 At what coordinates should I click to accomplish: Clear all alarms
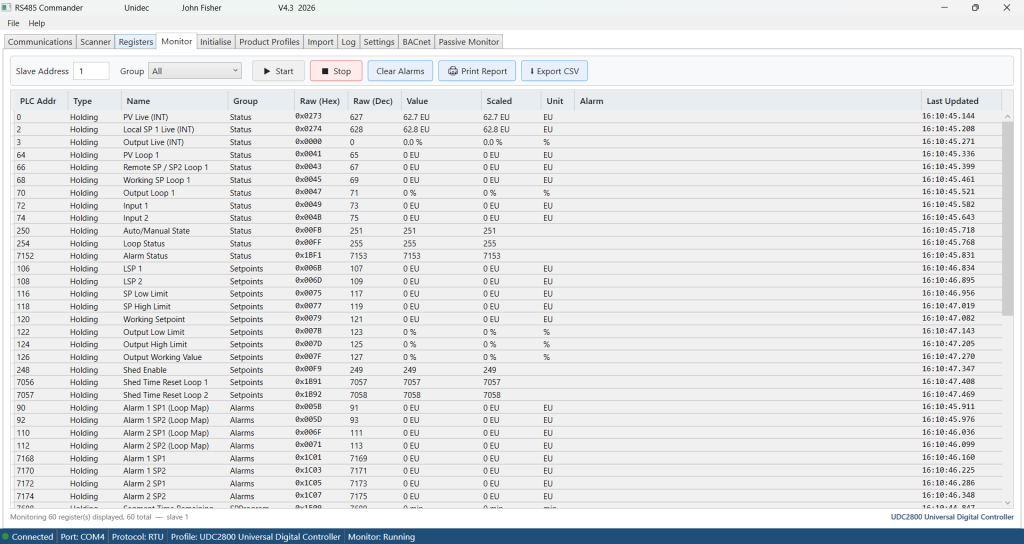click(400, 71)
